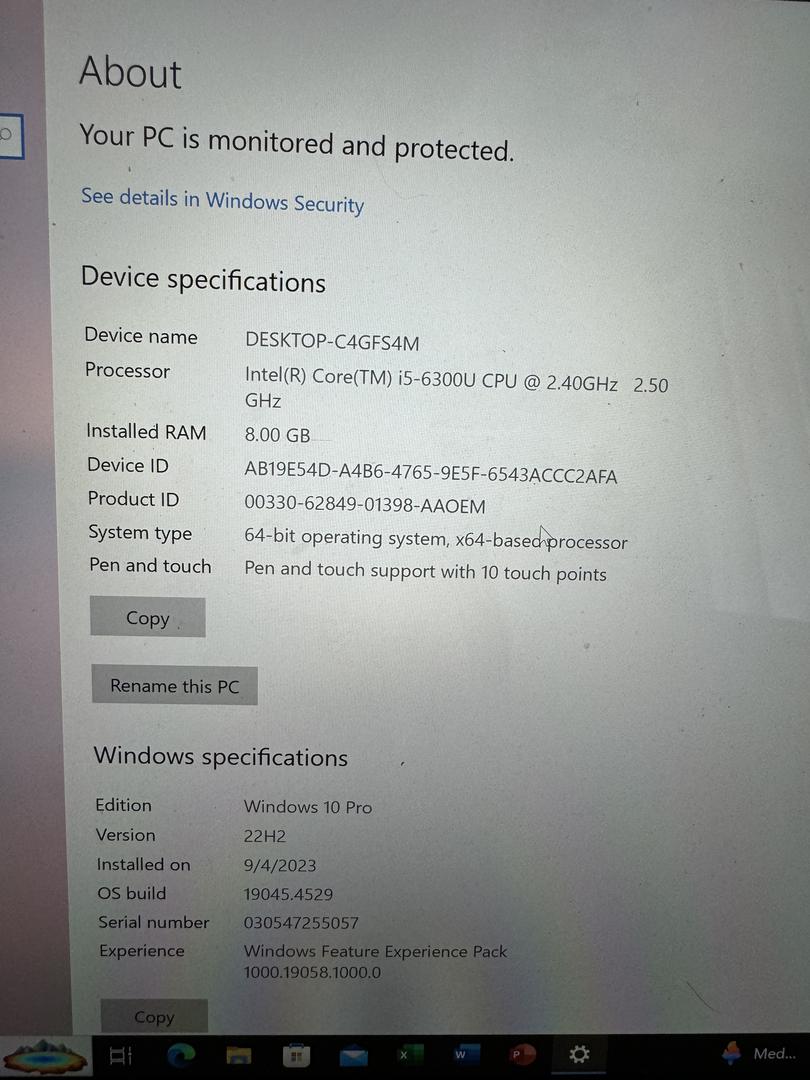The image size is (810, 1080).
Task: Launch Microsoft Edge from the taskbar
Action: point(182,1055)
